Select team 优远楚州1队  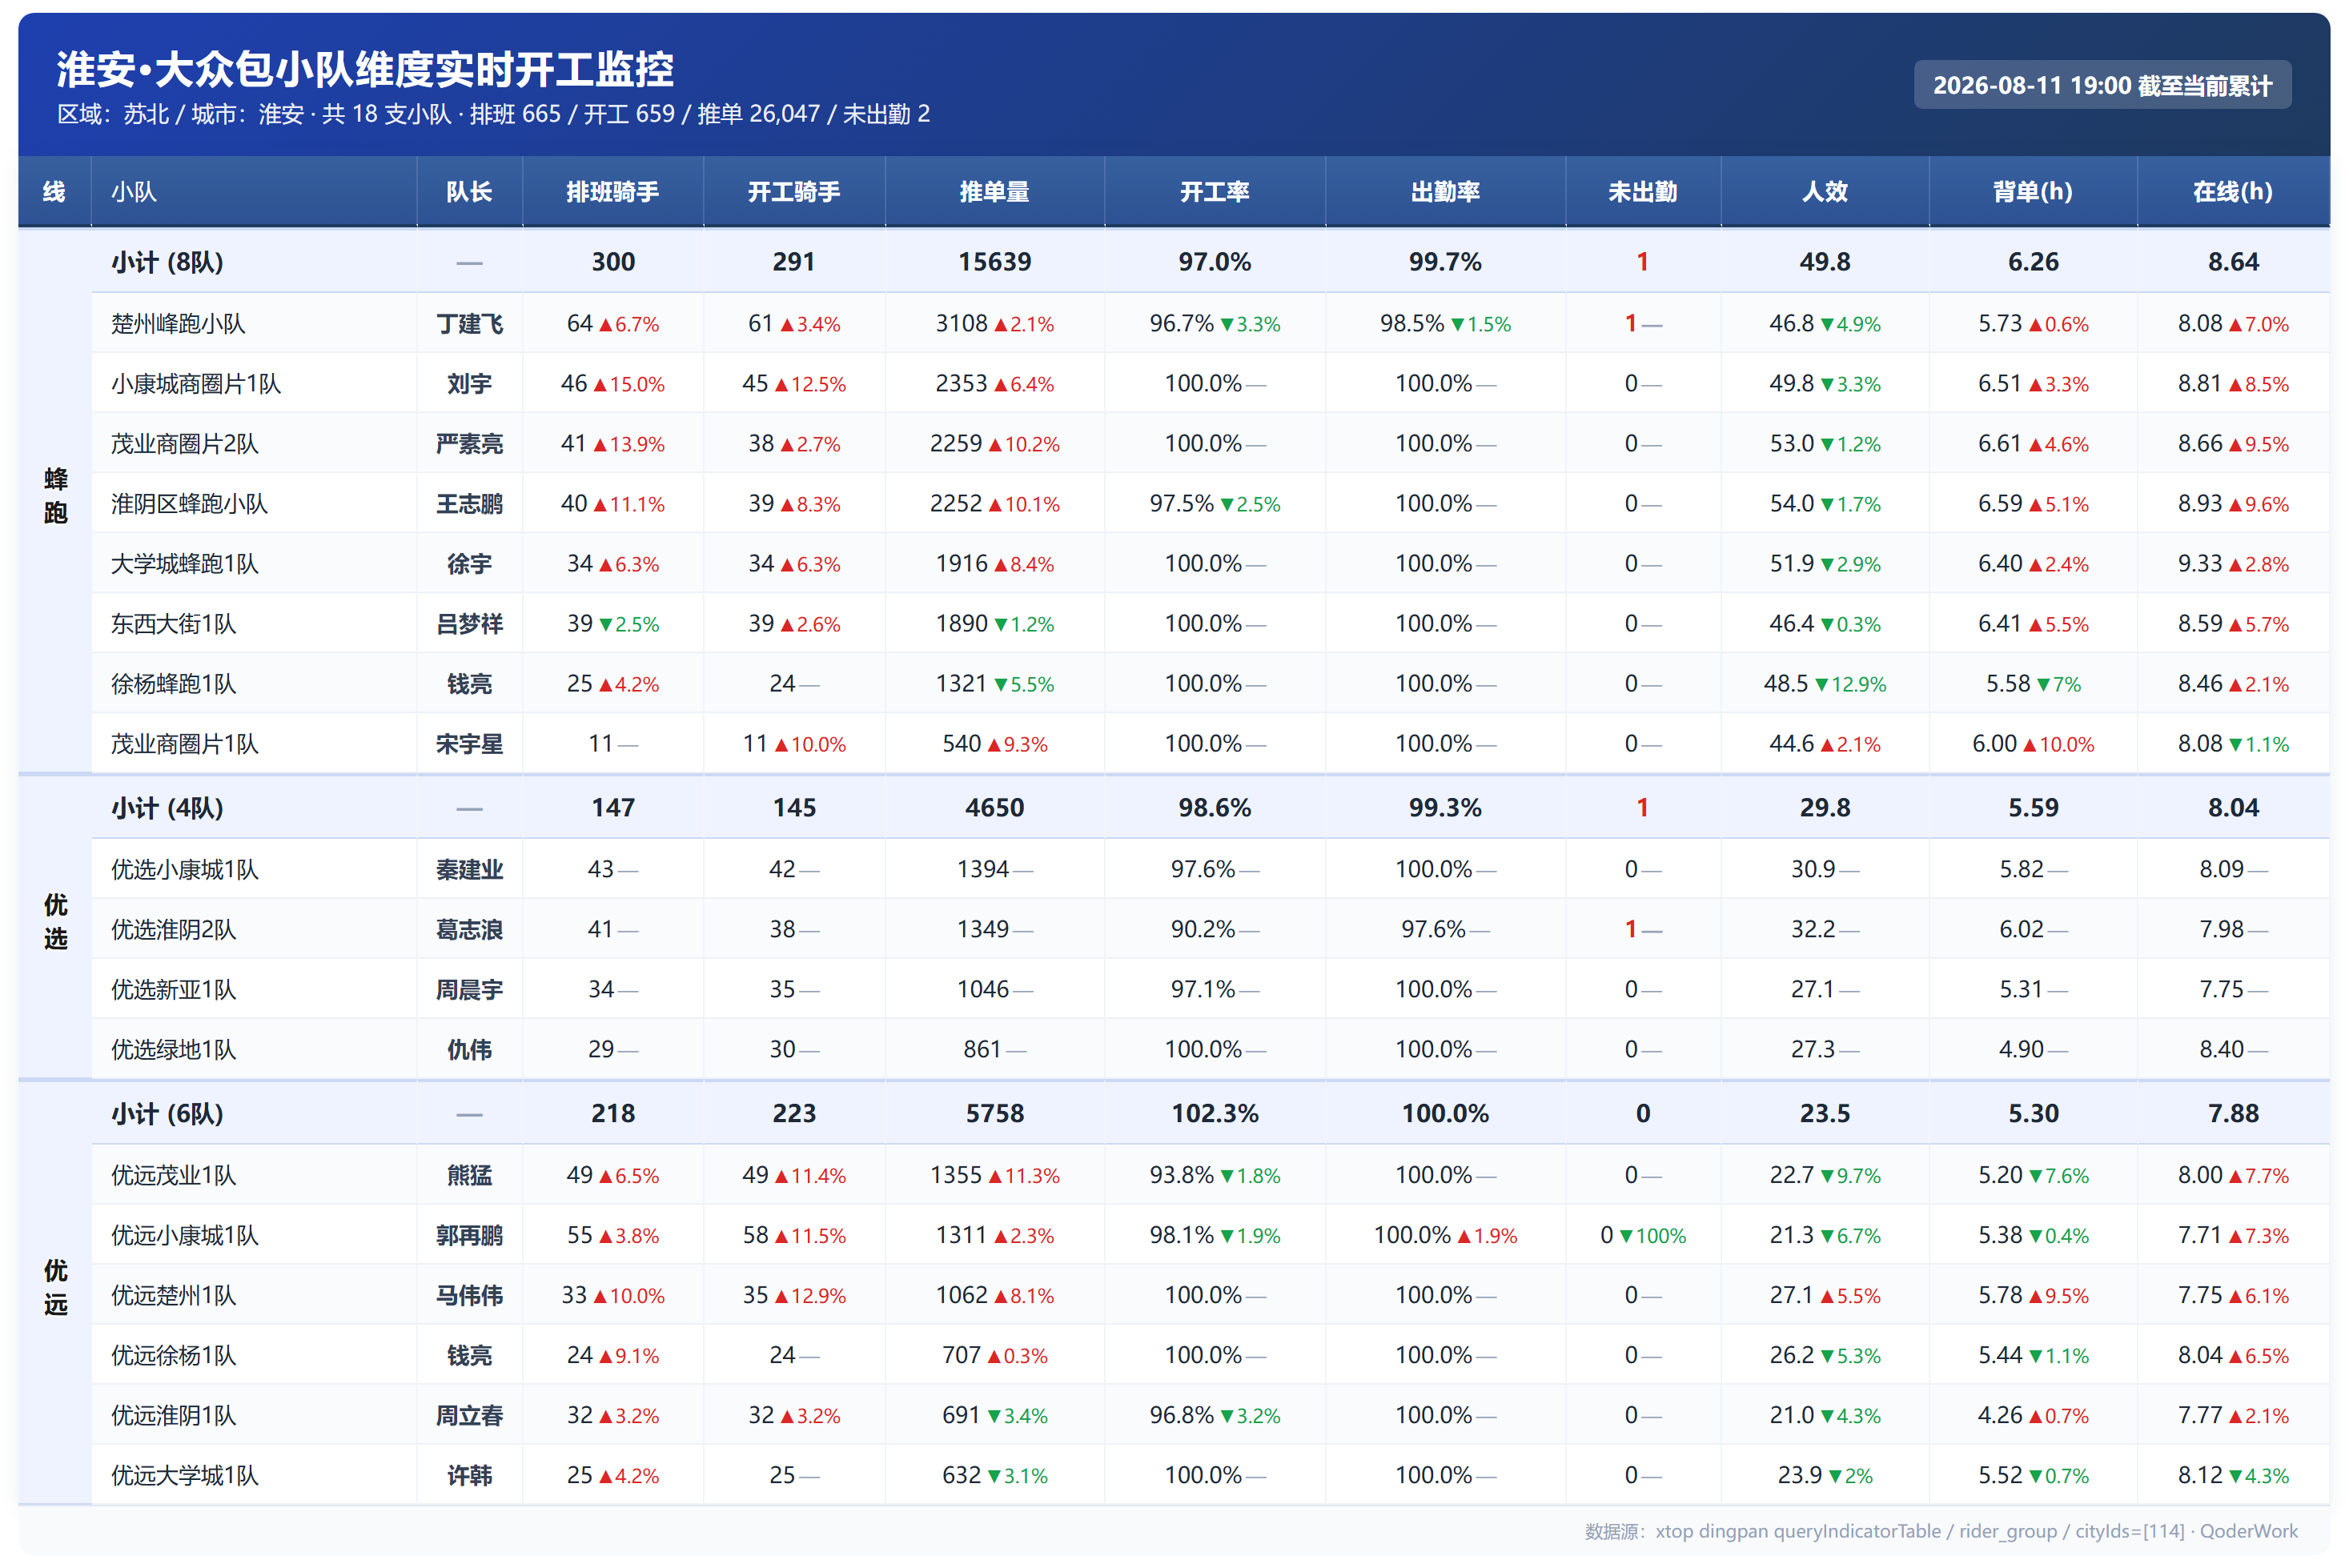[x=173, y=1296]
